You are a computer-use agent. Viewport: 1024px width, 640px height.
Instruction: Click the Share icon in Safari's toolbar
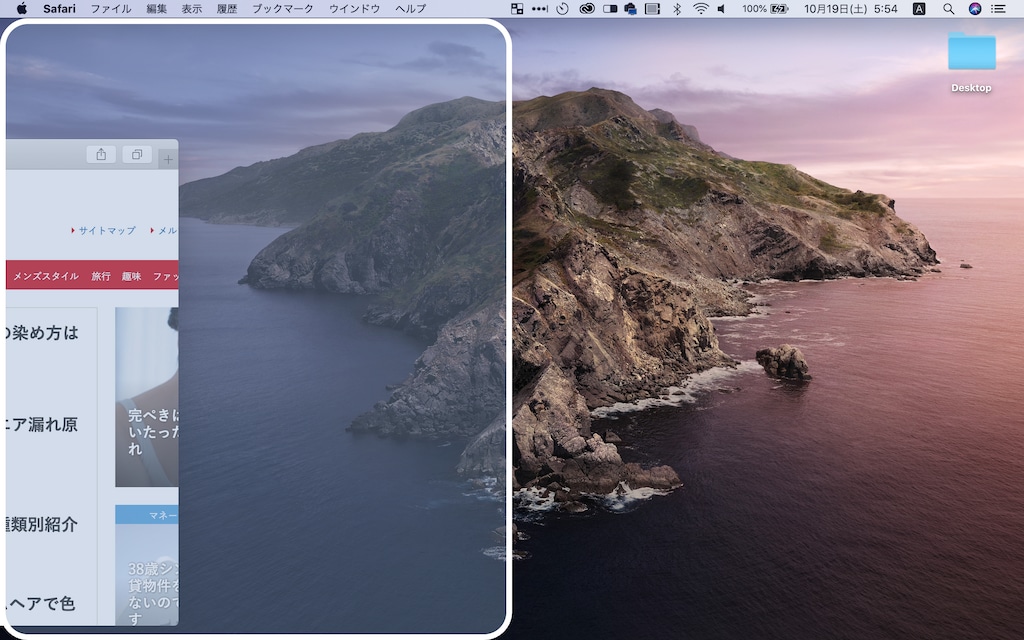103,155
